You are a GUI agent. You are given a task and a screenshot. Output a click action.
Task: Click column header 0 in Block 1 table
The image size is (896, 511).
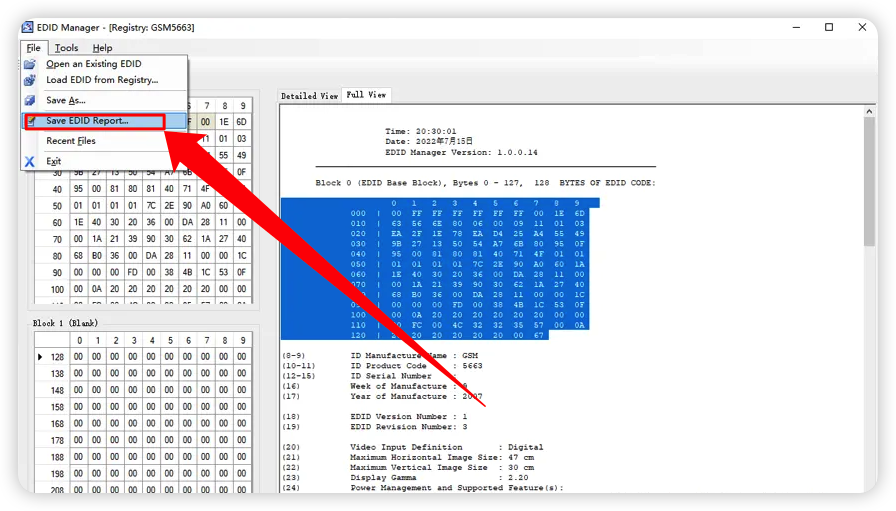coord(79,341)
